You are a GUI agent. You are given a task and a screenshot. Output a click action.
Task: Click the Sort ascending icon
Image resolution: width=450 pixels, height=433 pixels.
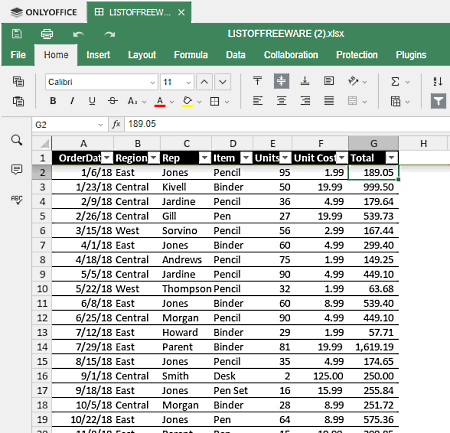click(x=438, y=81)
